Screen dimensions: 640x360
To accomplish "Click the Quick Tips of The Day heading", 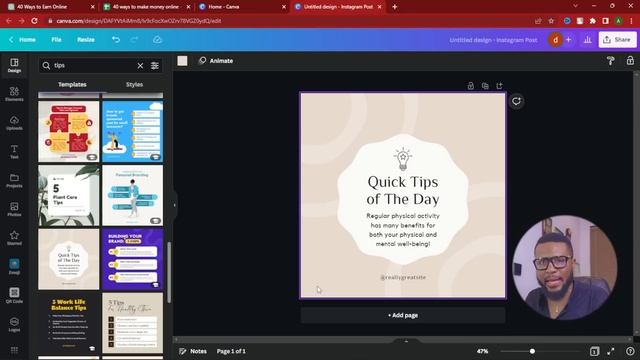I will [403, 191].
